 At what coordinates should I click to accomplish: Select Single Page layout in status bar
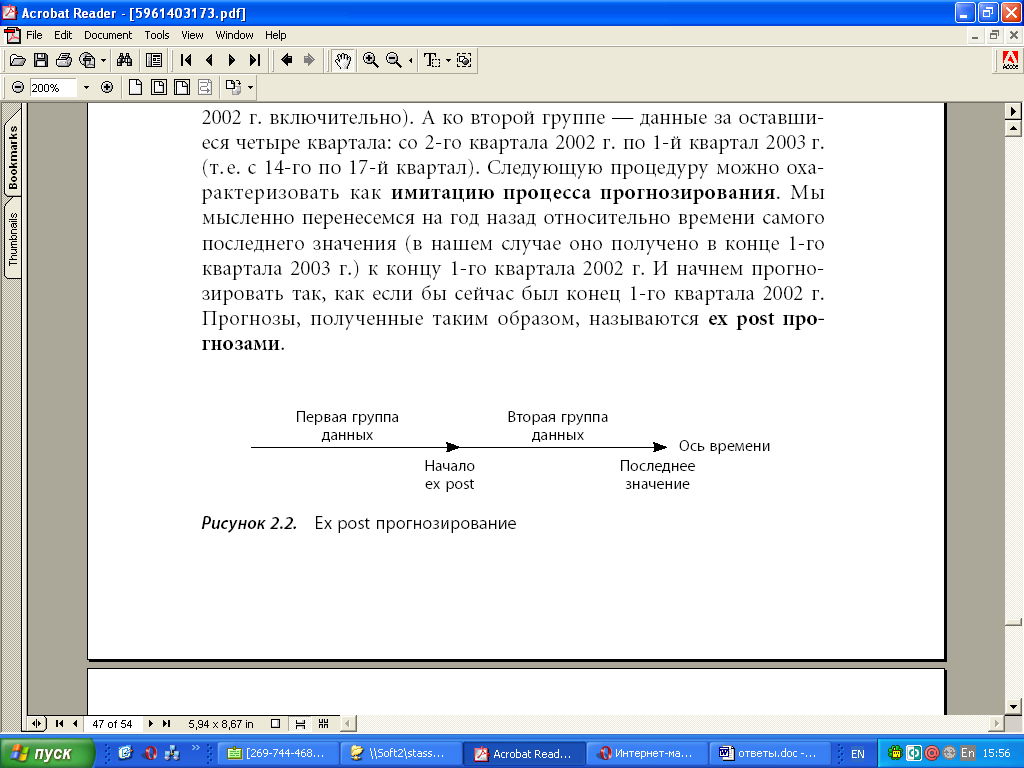pos(276,724)
